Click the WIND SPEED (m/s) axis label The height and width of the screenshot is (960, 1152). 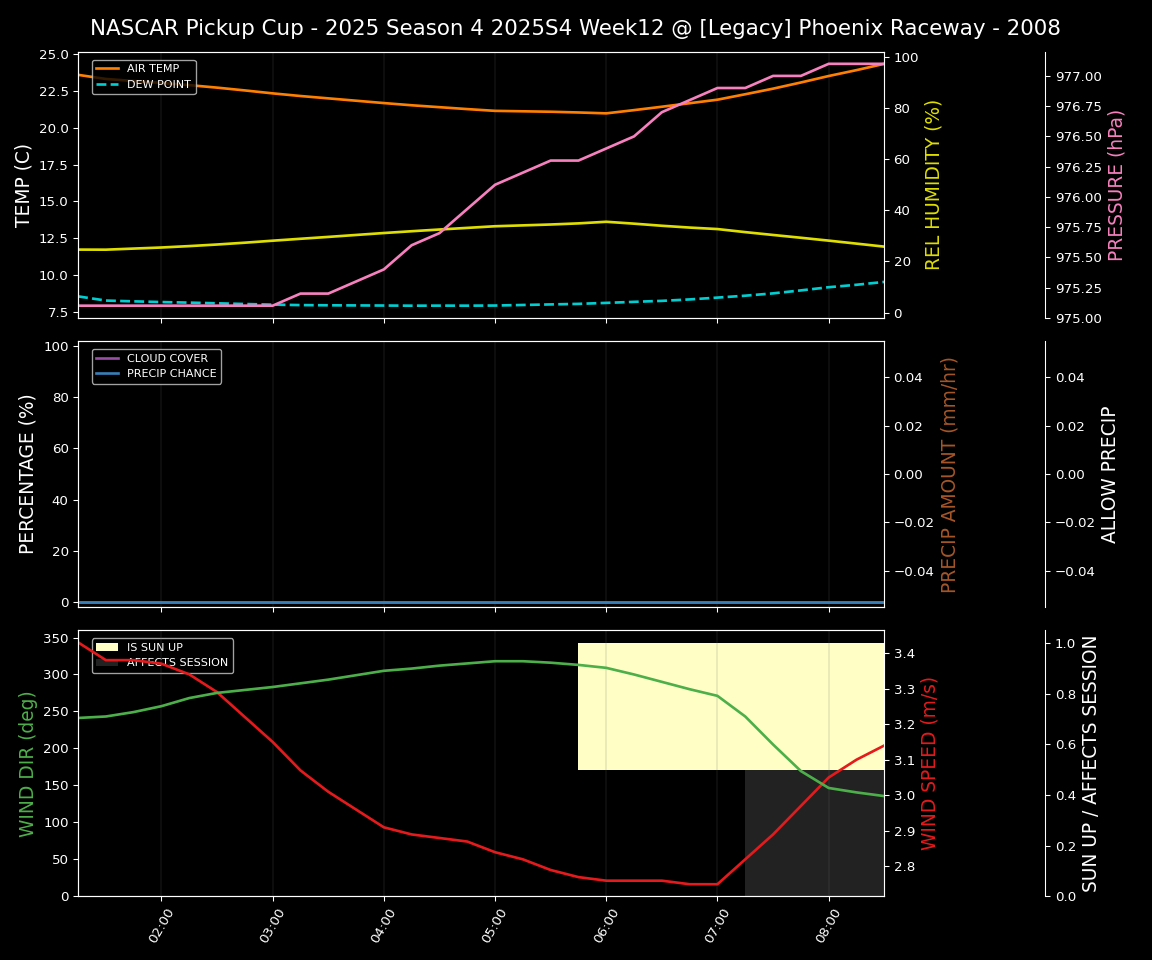(930, 763)
